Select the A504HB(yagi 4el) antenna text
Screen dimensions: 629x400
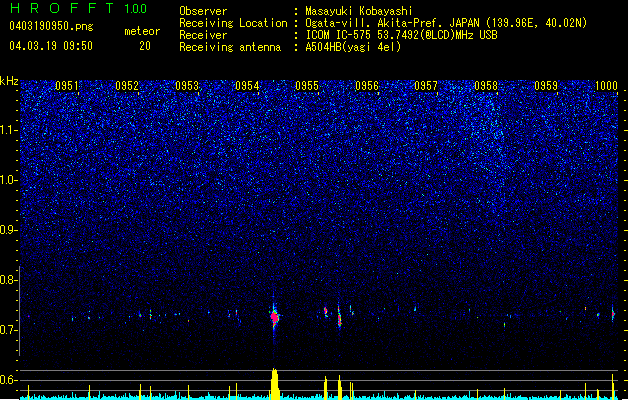click(353, 47)
